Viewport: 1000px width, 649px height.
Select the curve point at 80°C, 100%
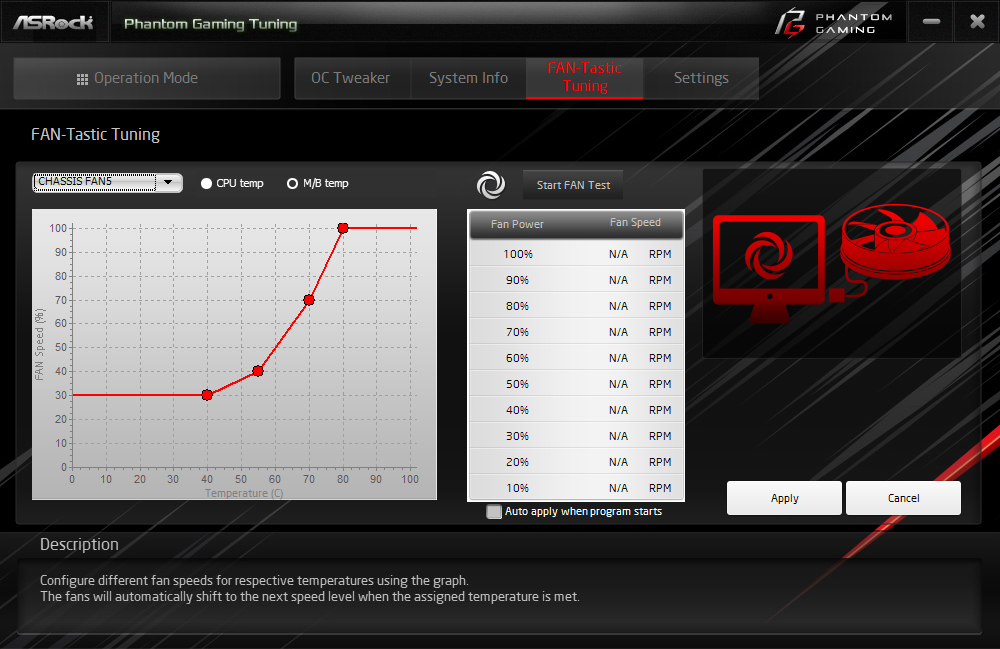342,228
